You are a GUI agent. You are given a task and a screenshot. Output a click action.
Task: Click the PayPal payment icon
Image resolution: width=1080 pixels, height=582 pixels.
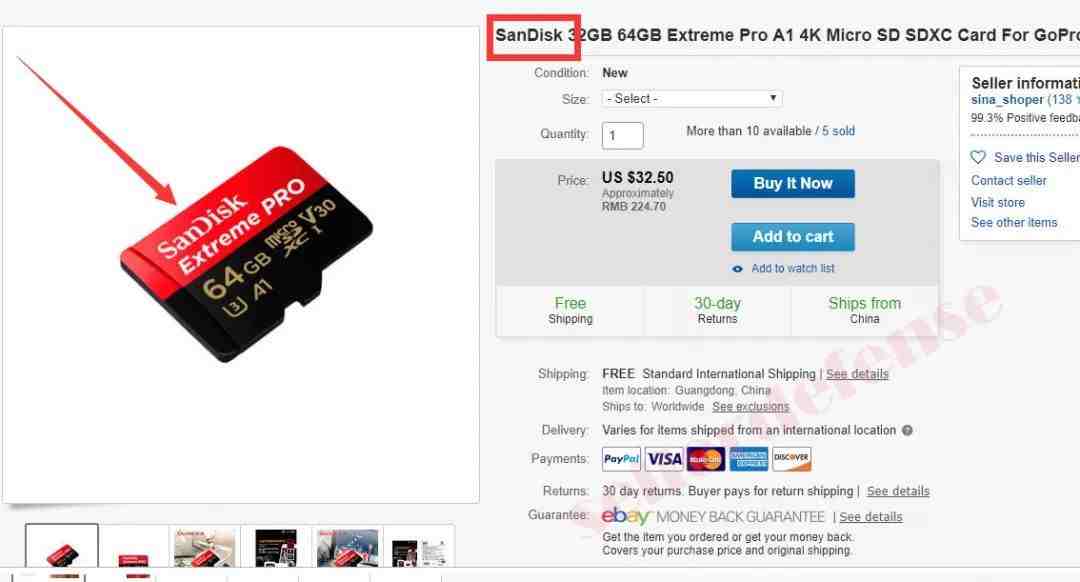point(621,459)
